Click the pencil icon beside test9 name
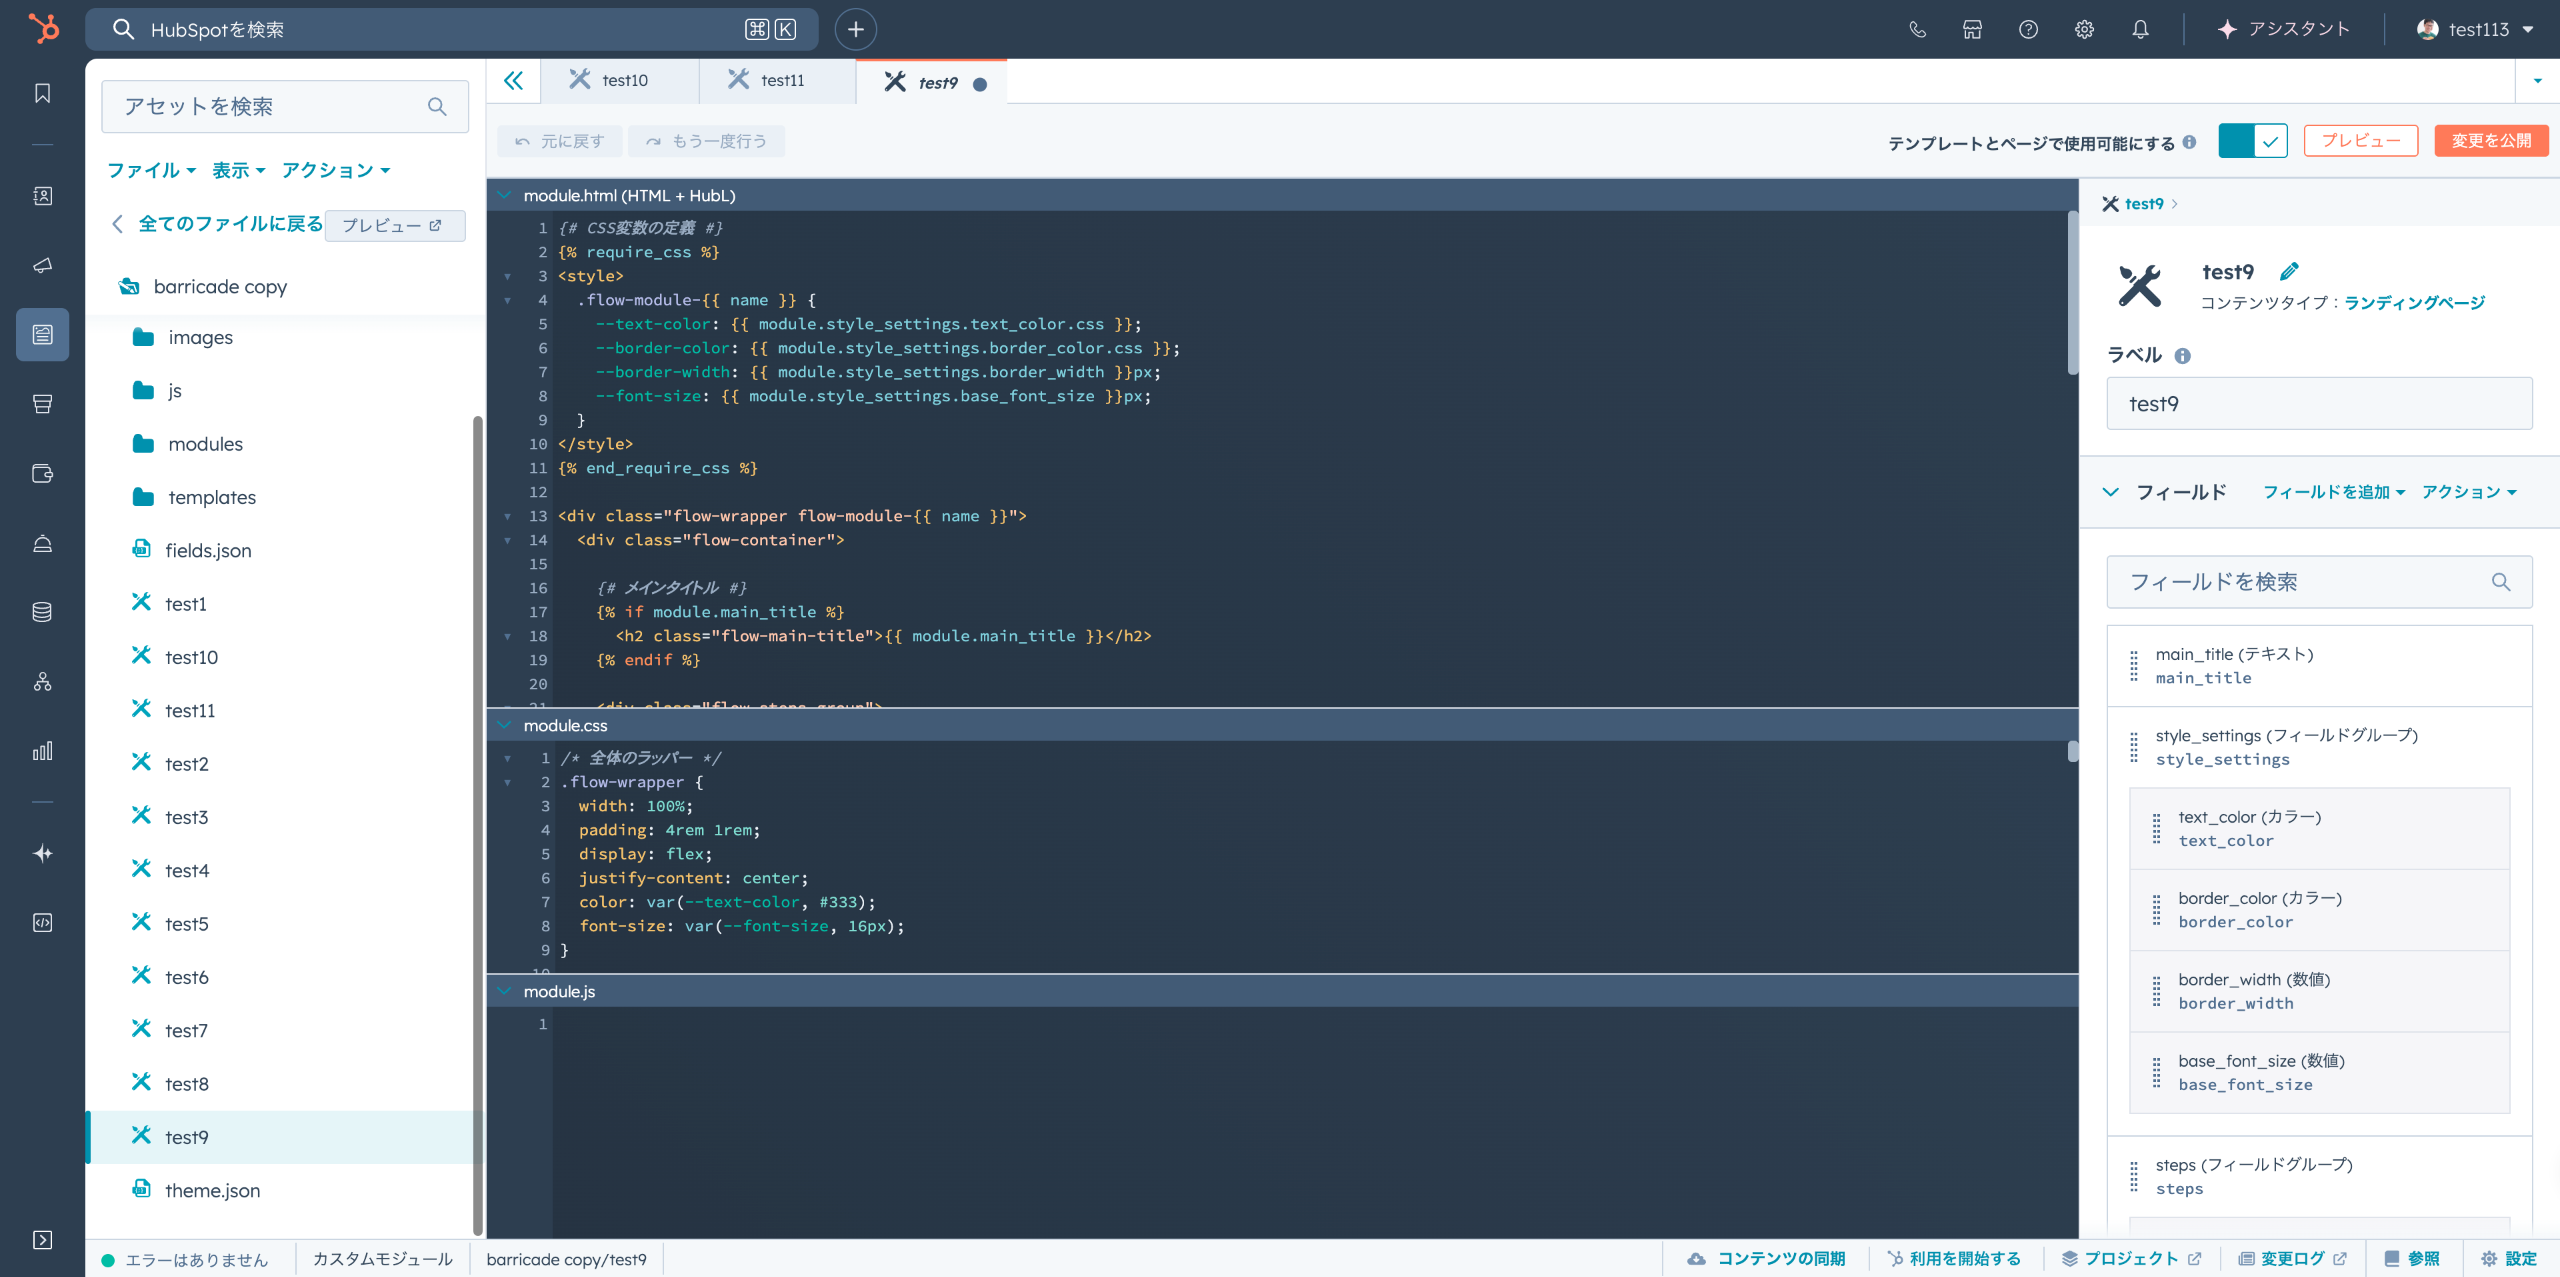This screenshot has height=1277, width=2560. 2289,271
